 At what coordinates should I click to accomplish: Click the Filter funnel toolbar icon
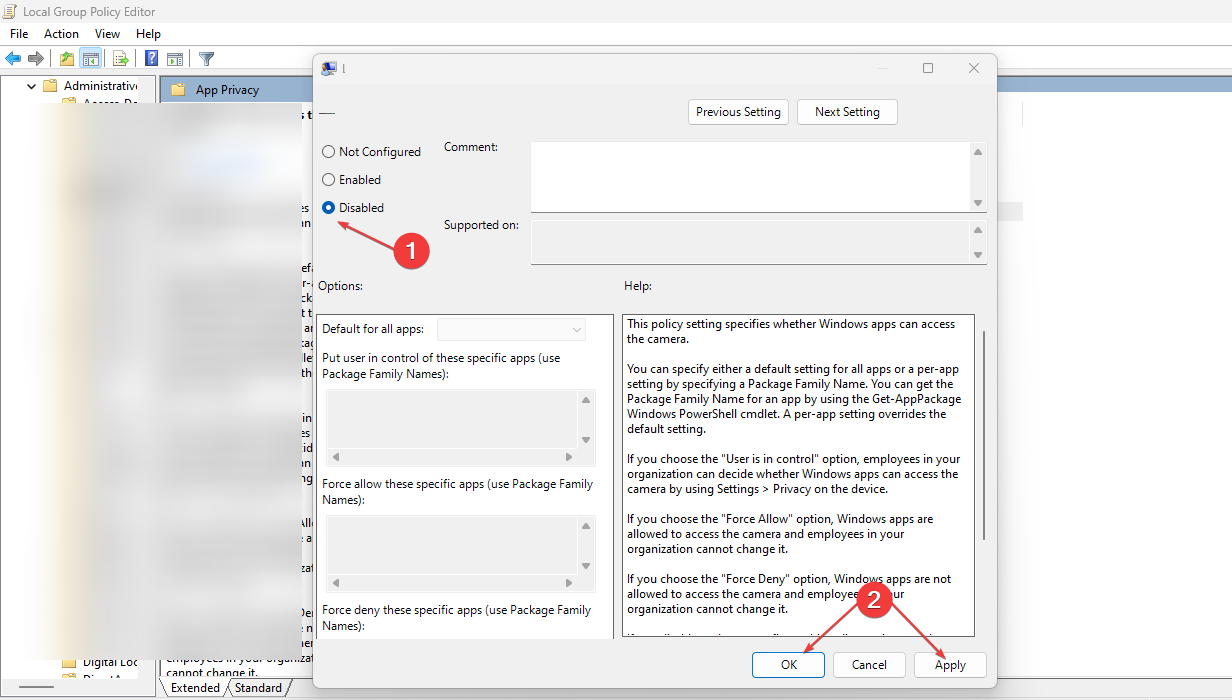[206, 59]
